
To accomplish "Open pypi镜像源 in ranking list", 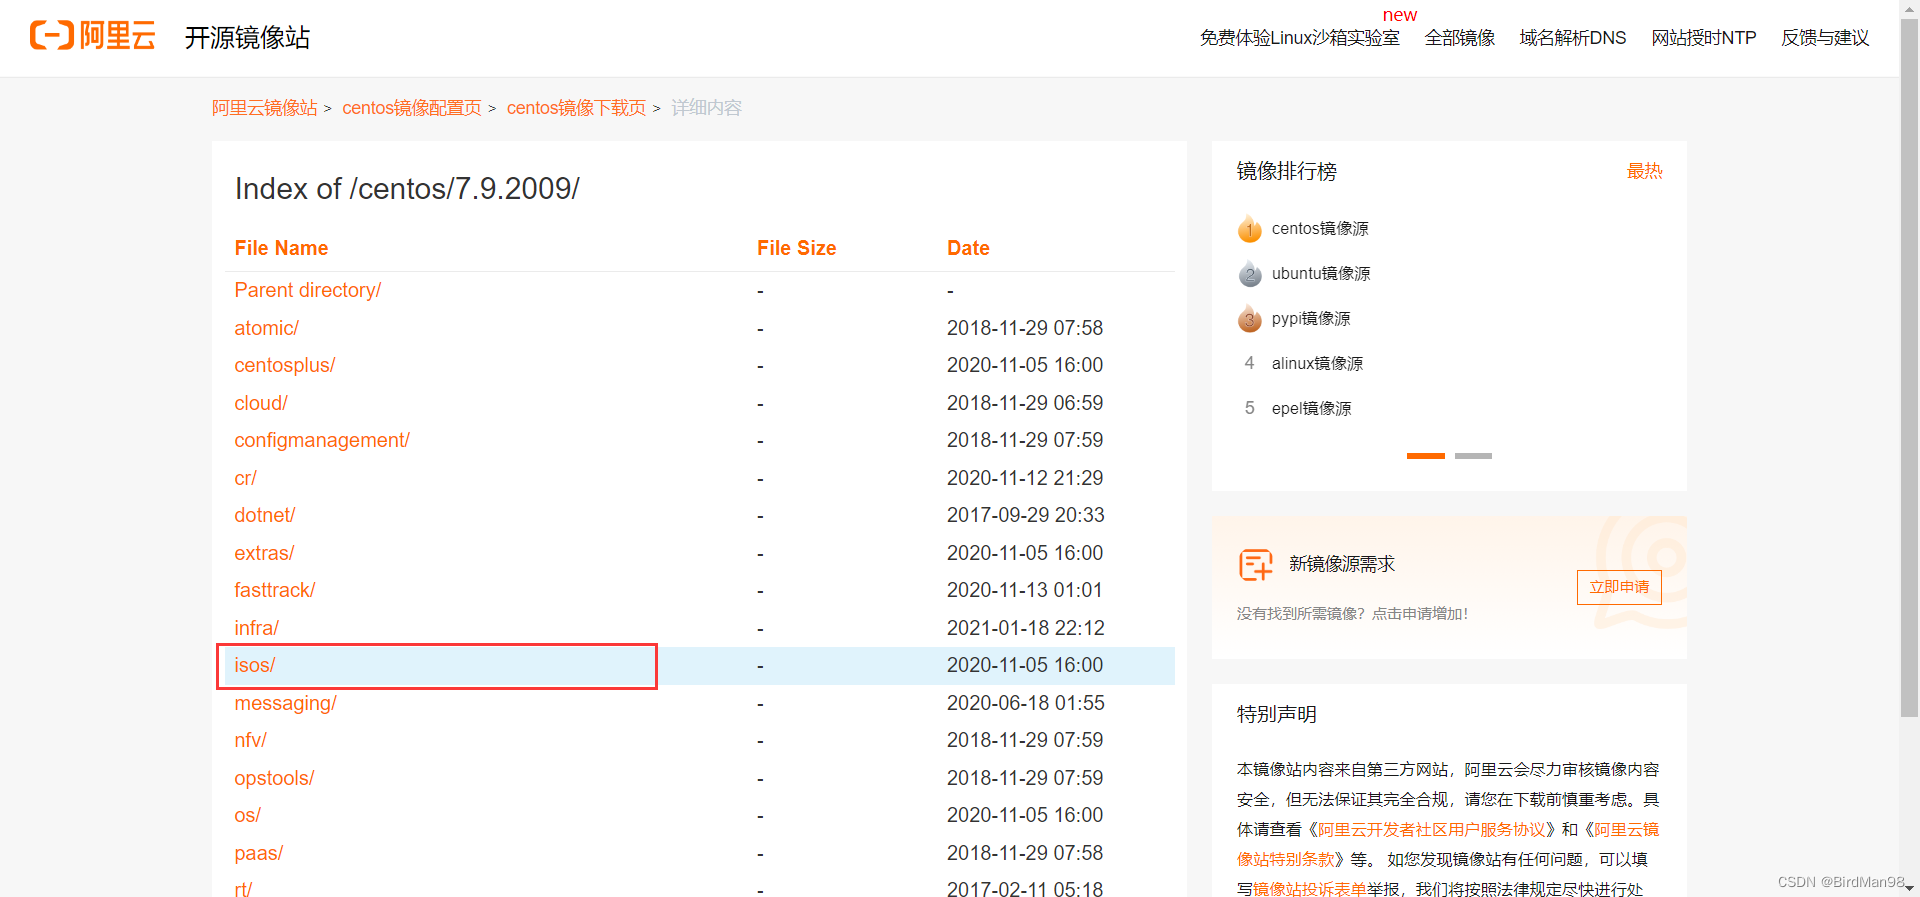I will 1311,319.
